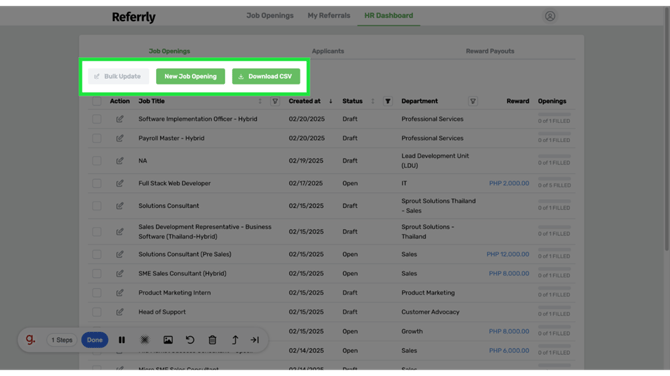The width and height of the screenshot is (670, 376).
Task: Click the image screenshot icon in toolbar
Action: coord(168,340)
